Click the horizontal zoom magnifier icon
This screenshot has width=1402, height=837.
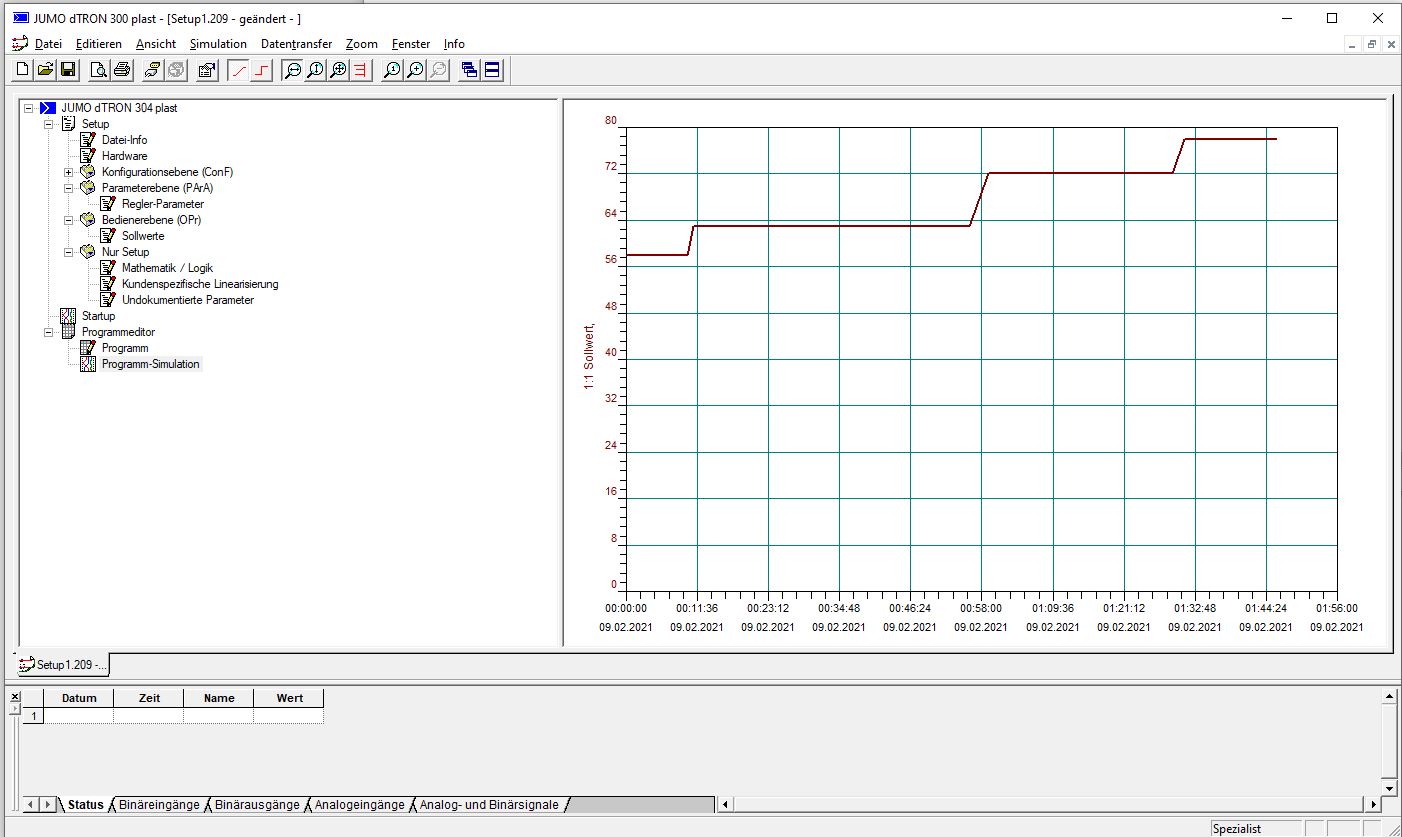coord(292,70)
